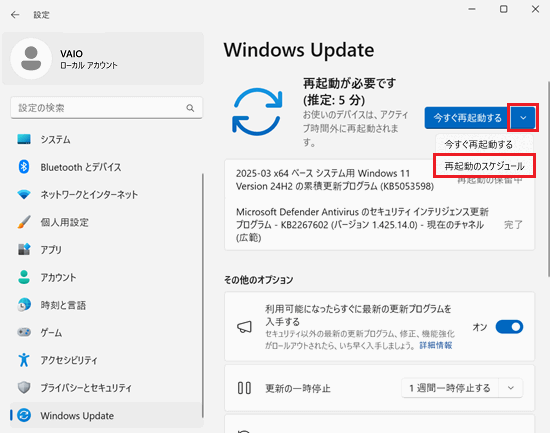Click the large update sync arrows icon
The width and height of the screenshot is (550, 433).
coord(257,112)
